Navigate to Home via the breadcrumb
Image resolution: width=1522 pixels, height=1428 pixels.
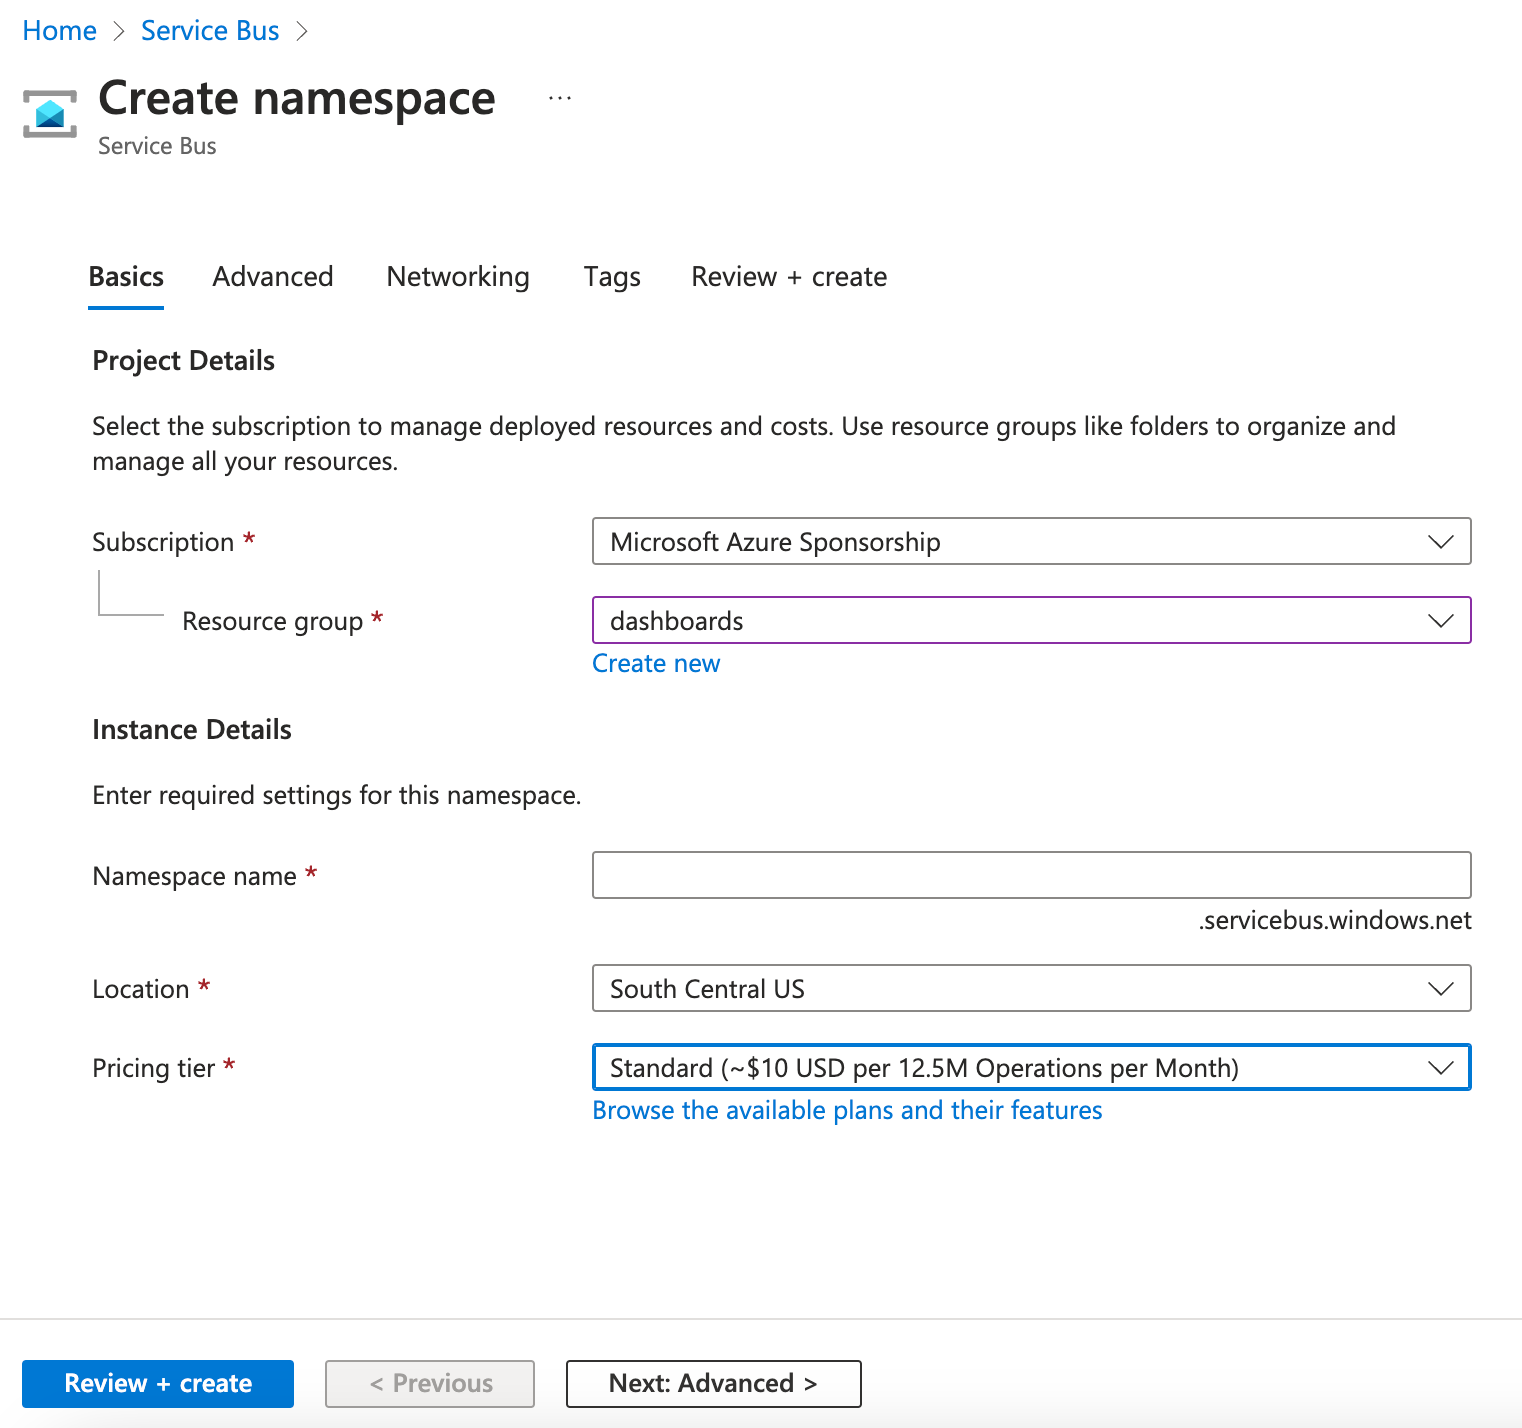pos(59,30)
